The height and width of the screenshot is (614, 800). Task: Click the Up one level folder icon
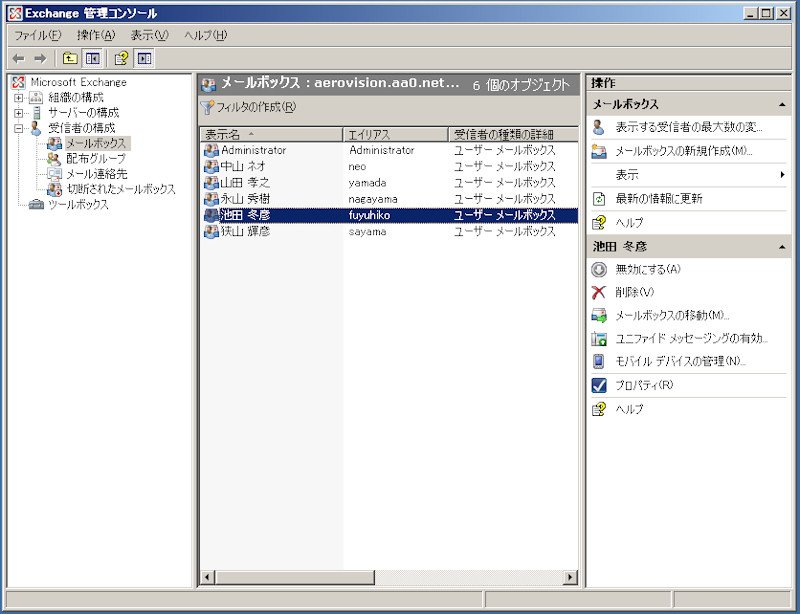70,58
